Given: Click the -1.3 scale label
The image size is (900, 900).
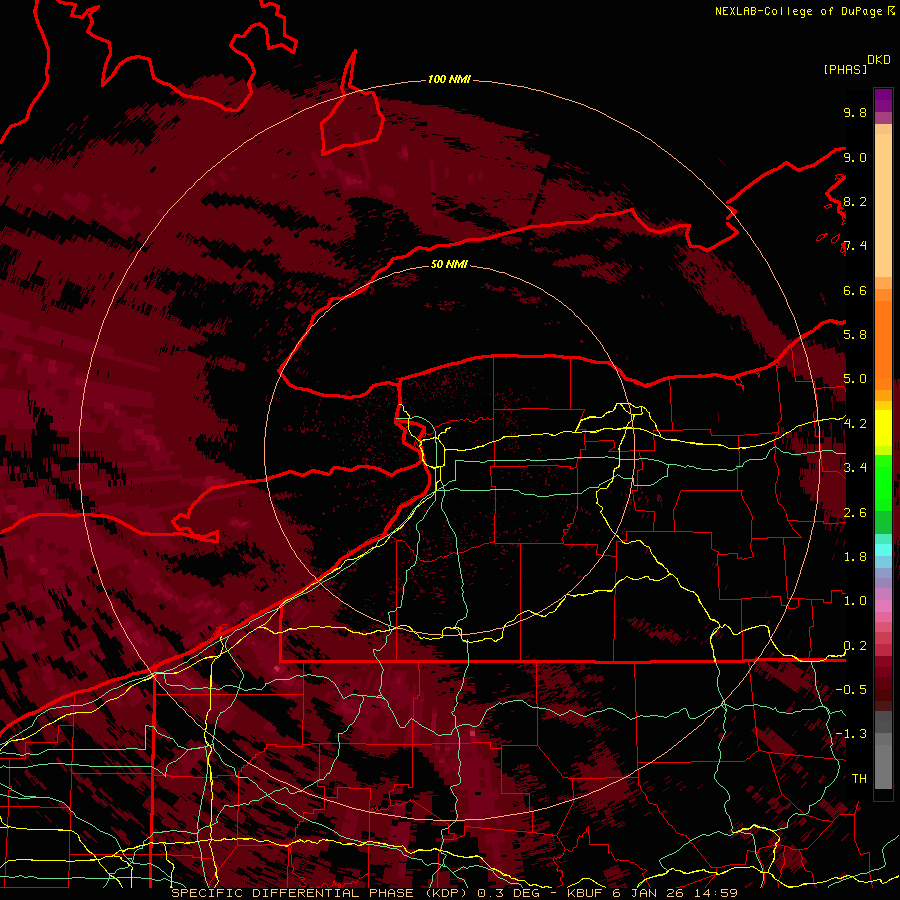Looking at the screenshot, I should click(x=851, y=734).
